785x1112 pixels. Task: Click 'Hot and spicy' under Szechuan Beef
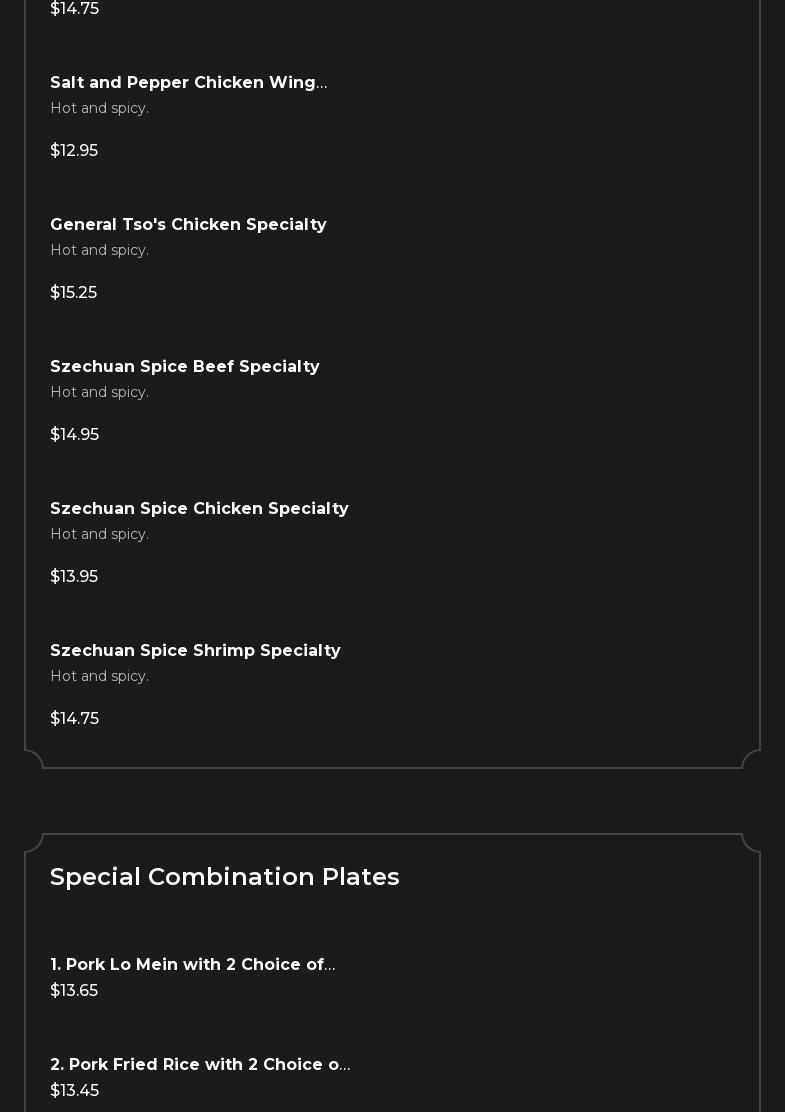tap(99, 393)
